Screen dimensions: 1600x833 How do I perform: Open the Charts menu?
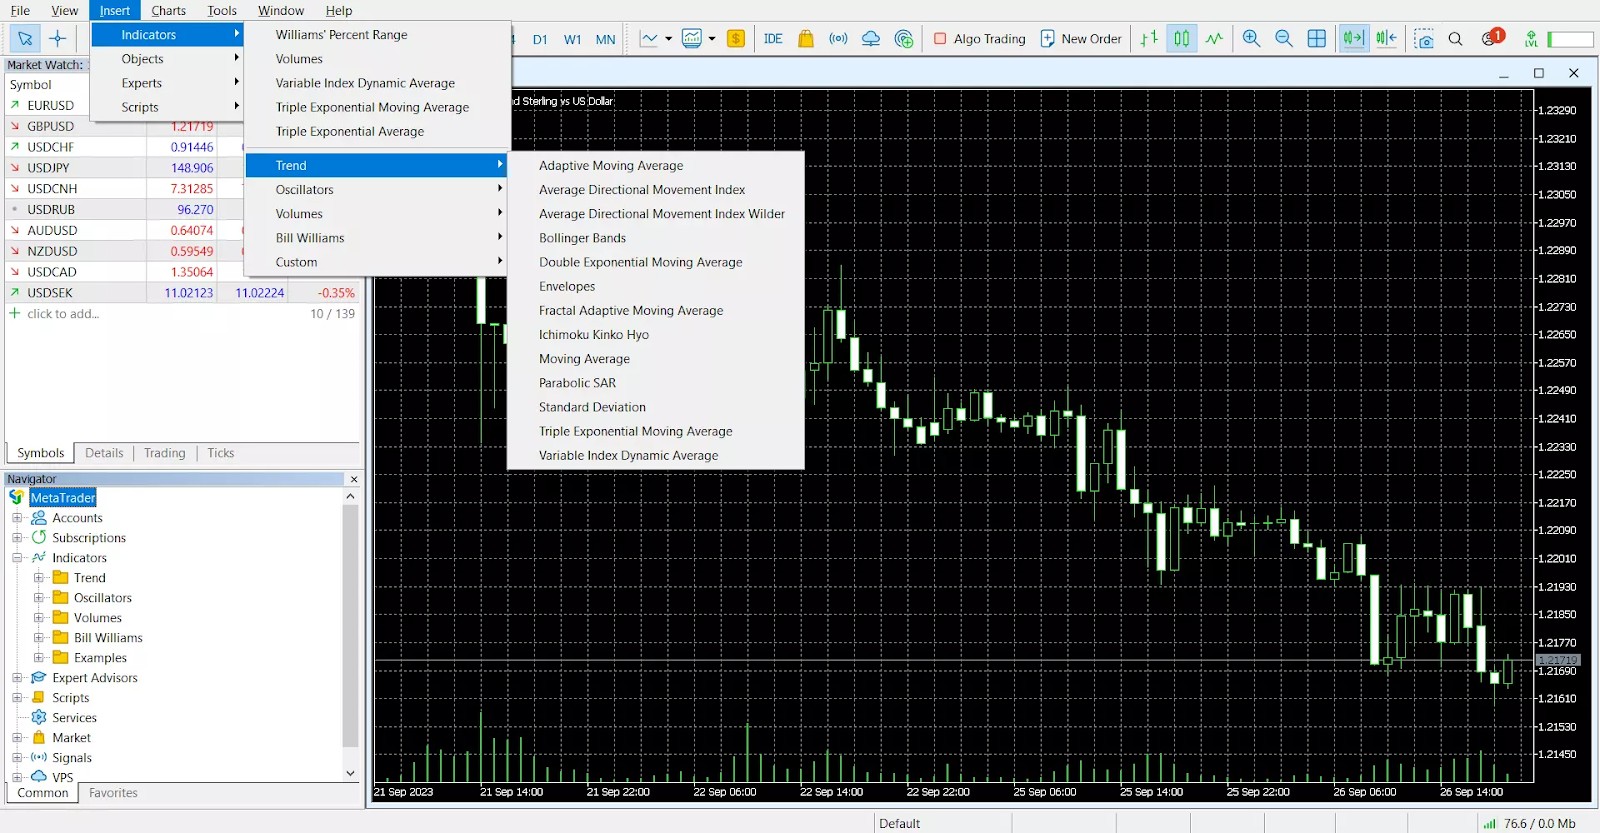tap(169, 10)
